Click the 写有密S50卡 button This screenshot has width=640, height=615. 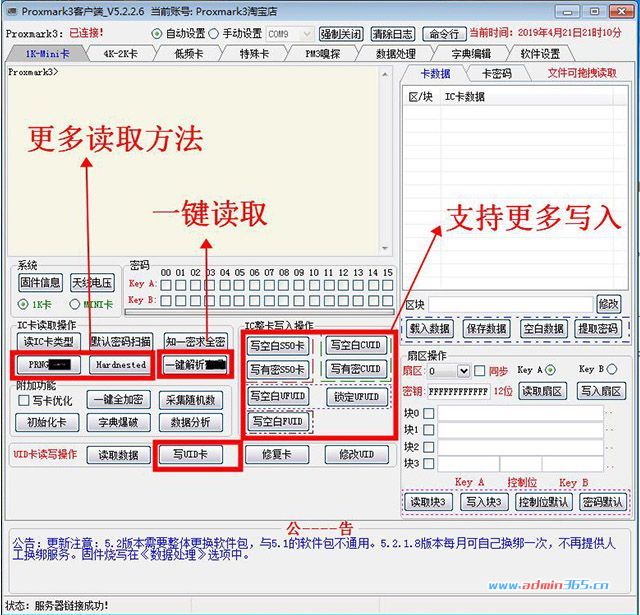(x=278, y=370)
